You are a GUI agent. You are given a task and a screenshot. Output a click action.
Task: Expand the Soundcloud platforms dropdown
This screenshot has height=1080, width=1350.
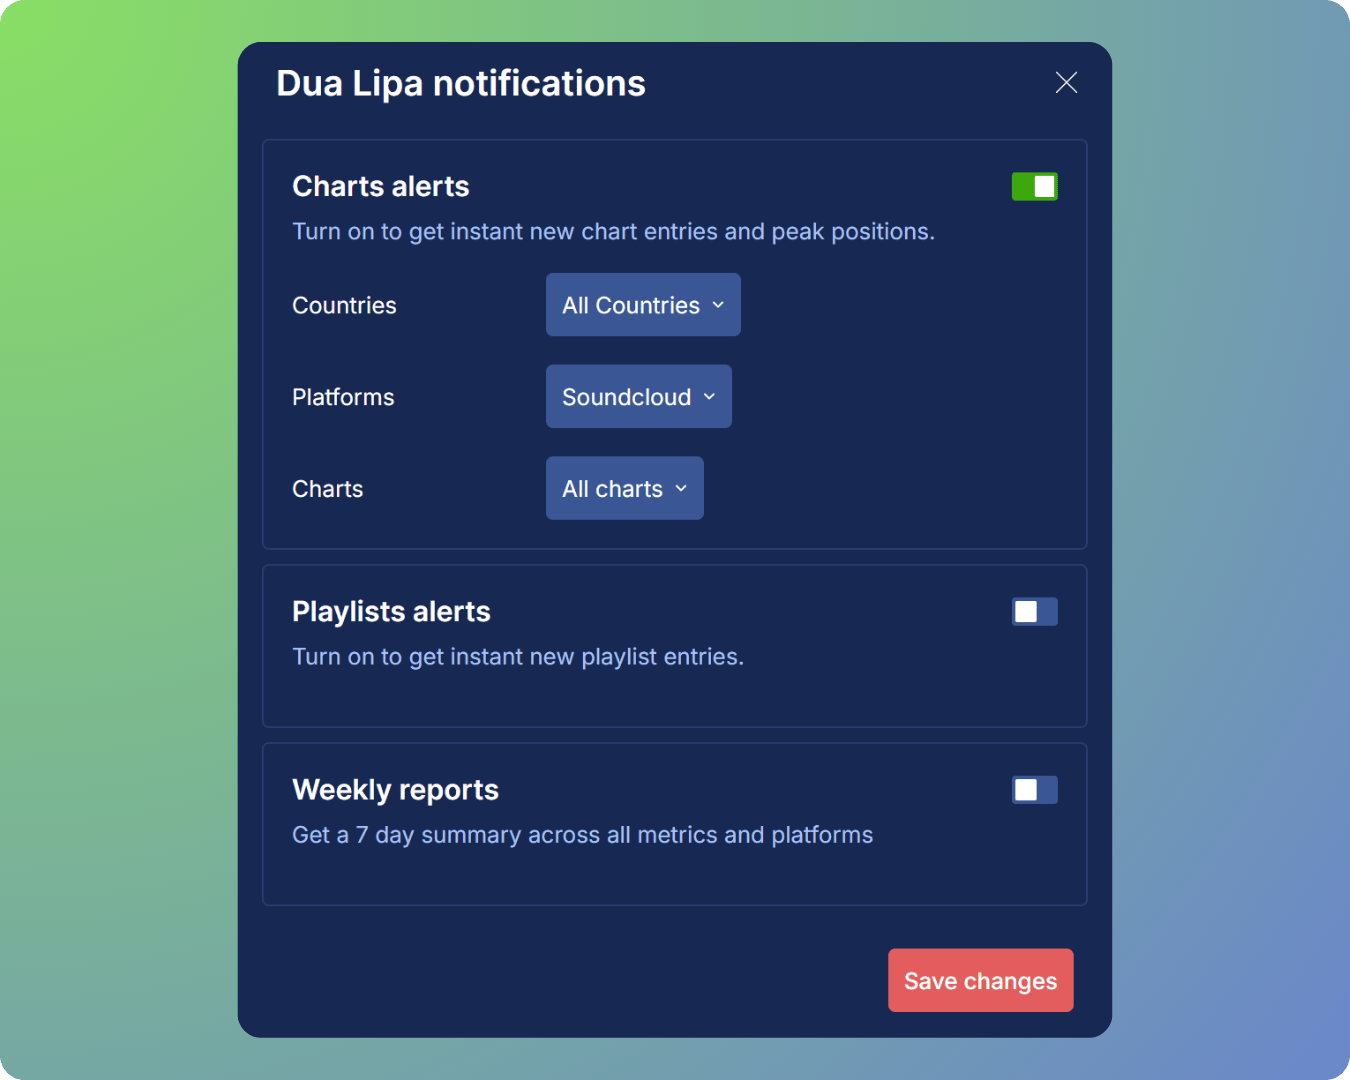pos(637,397)
